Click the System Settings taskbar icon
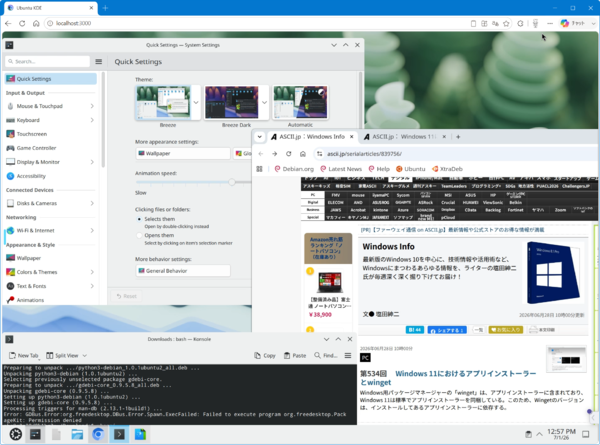The height and width of the screenshot is (445, 600). point(36,434)
